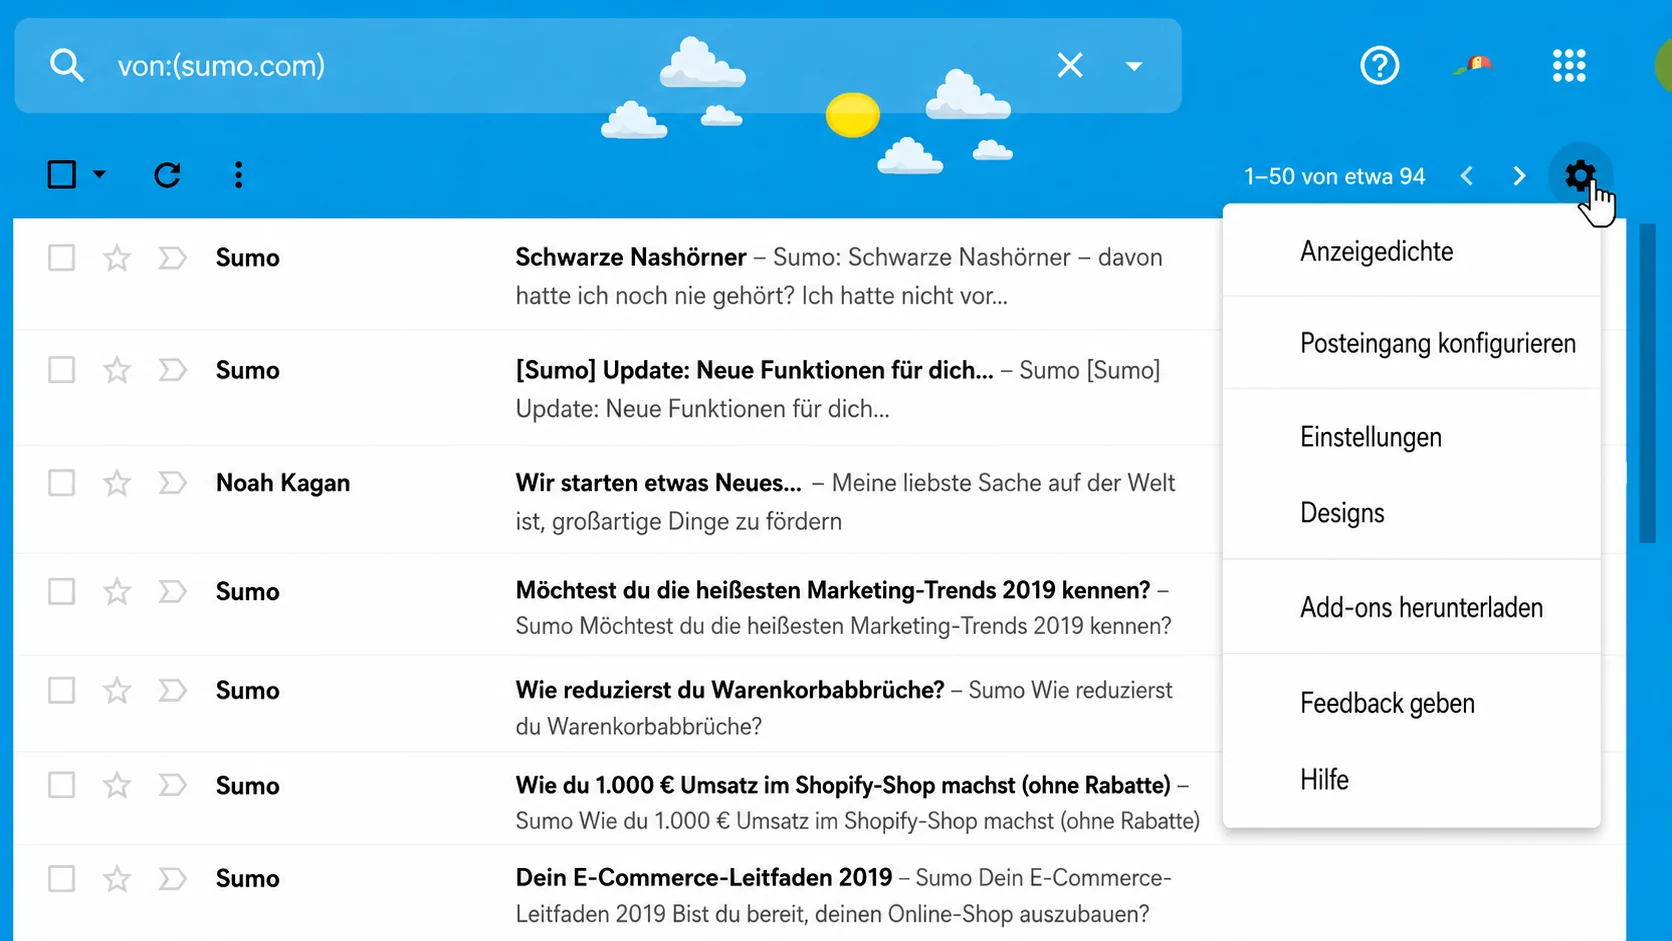Mark Warenkorbabbrüche email as important
Screen dimensions: 1672x941
tap(172, 690)
